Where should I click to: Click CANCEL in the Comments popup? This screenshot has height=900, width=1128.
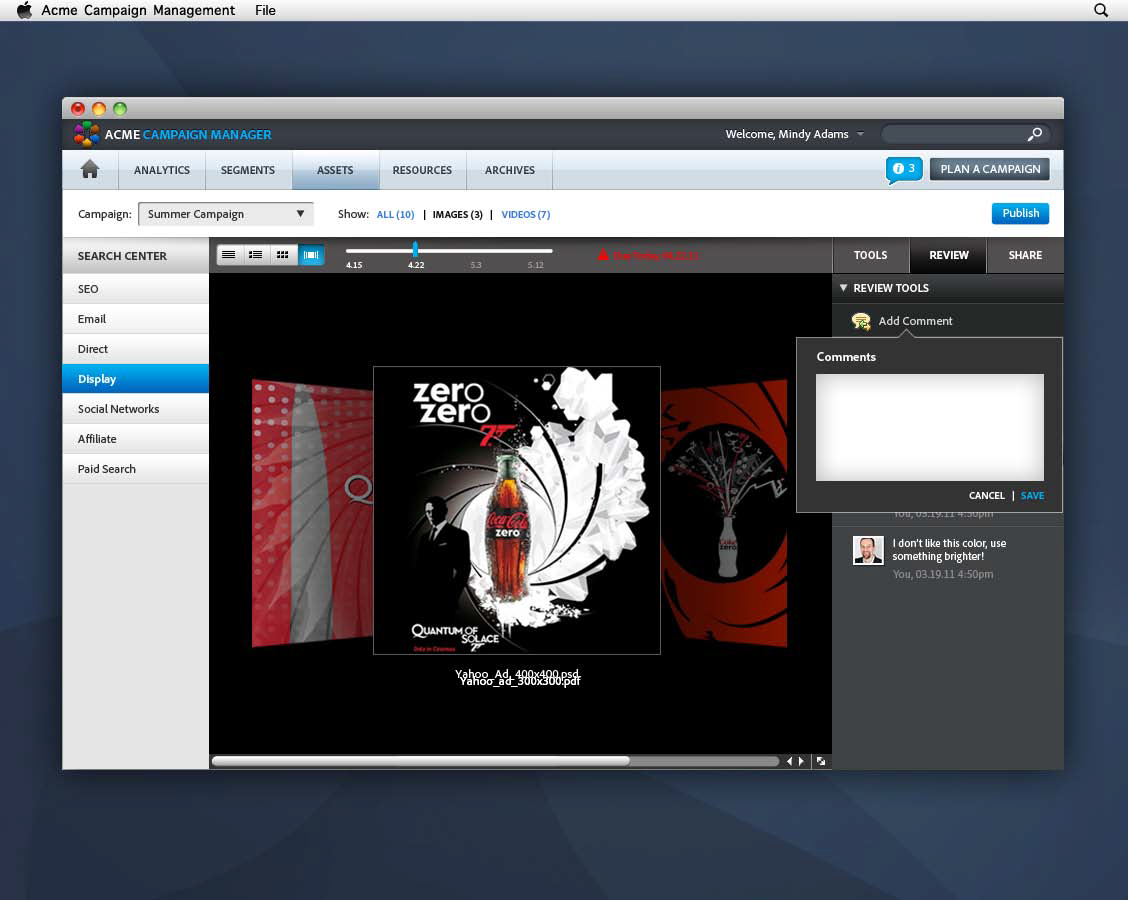[986, 496]
